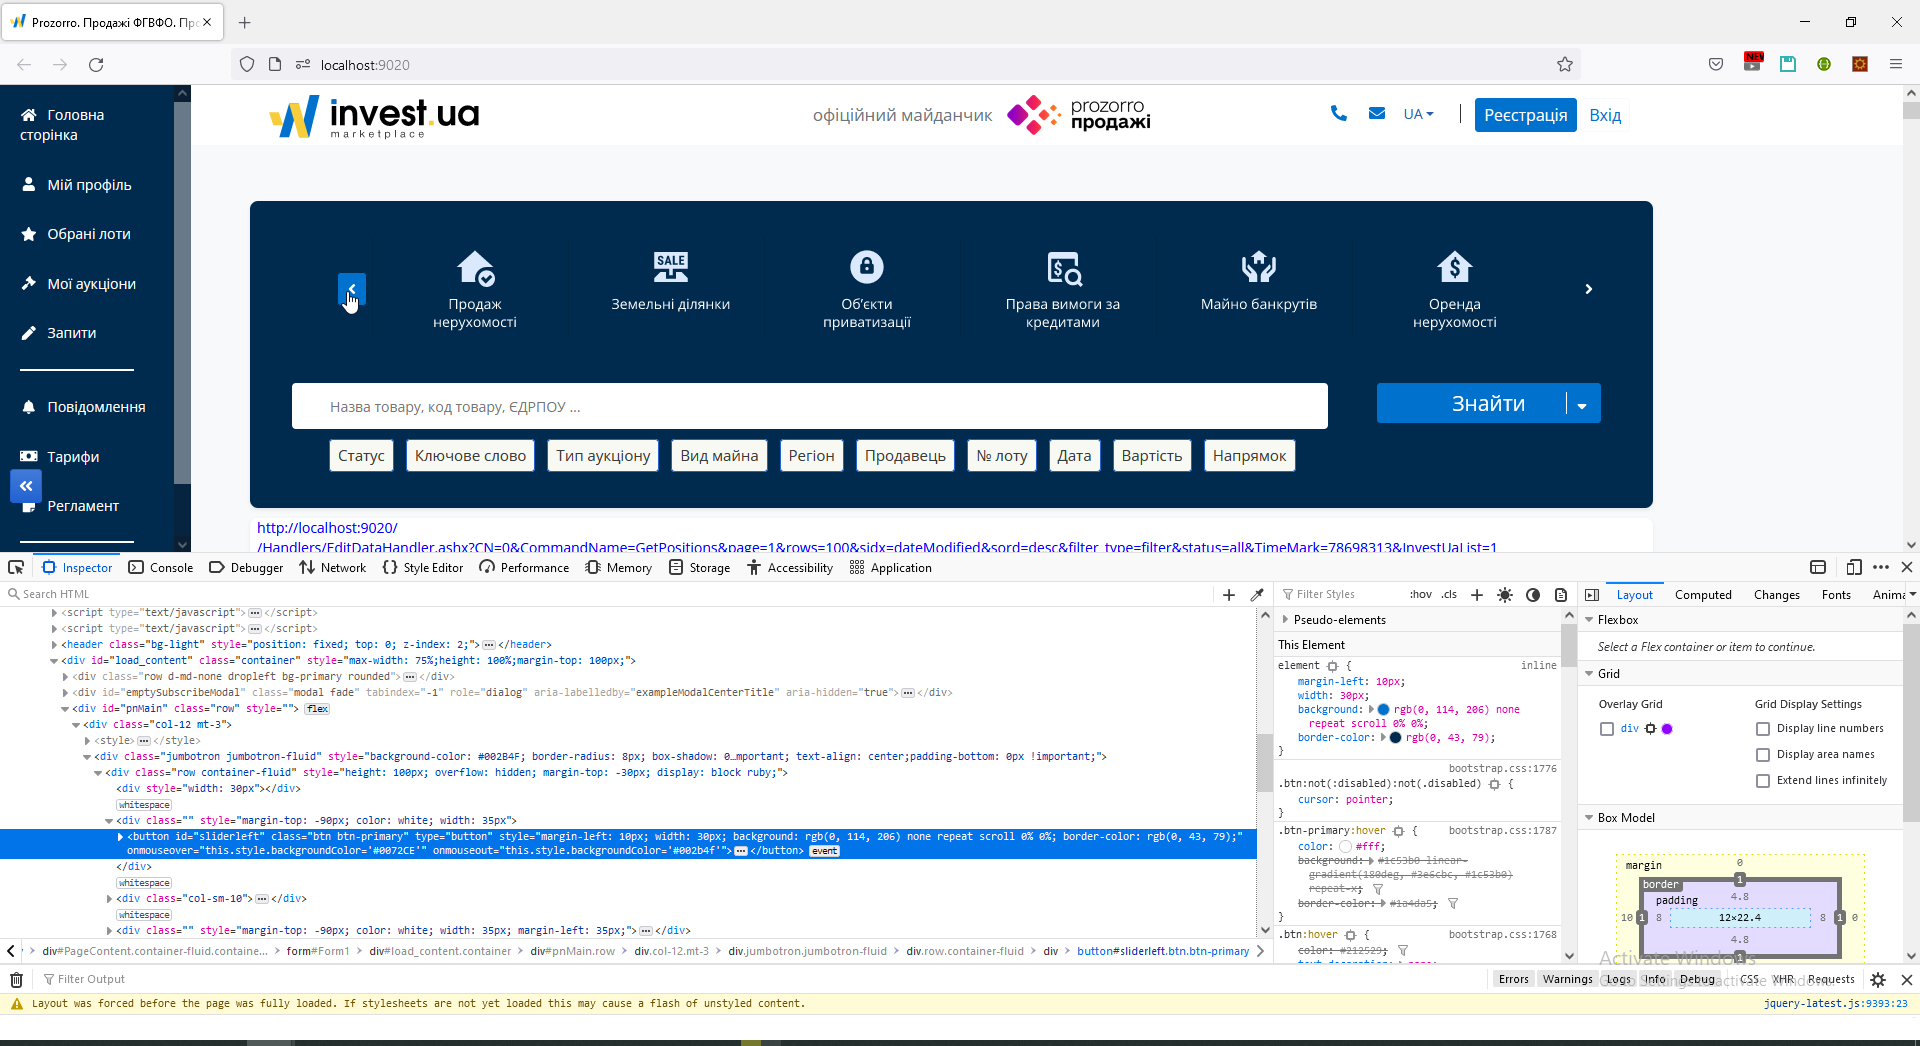Choose the Права вимоги за кредитами icon
The height and width of the screenshot is (1046, 1920).
click(1063, 268)
